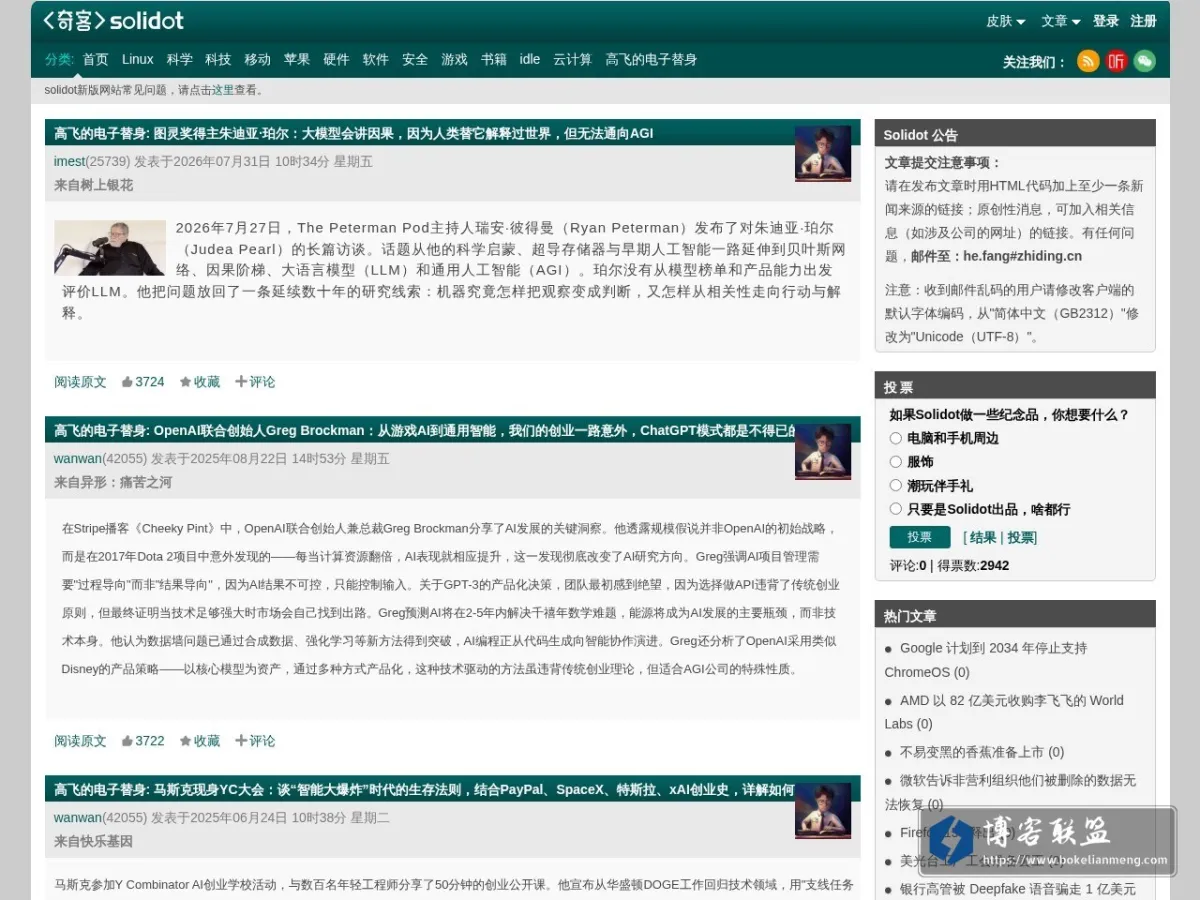This screenshot has width=1200, height=900.
Task: Click the Solidot logo
Action: pos(113,20)
